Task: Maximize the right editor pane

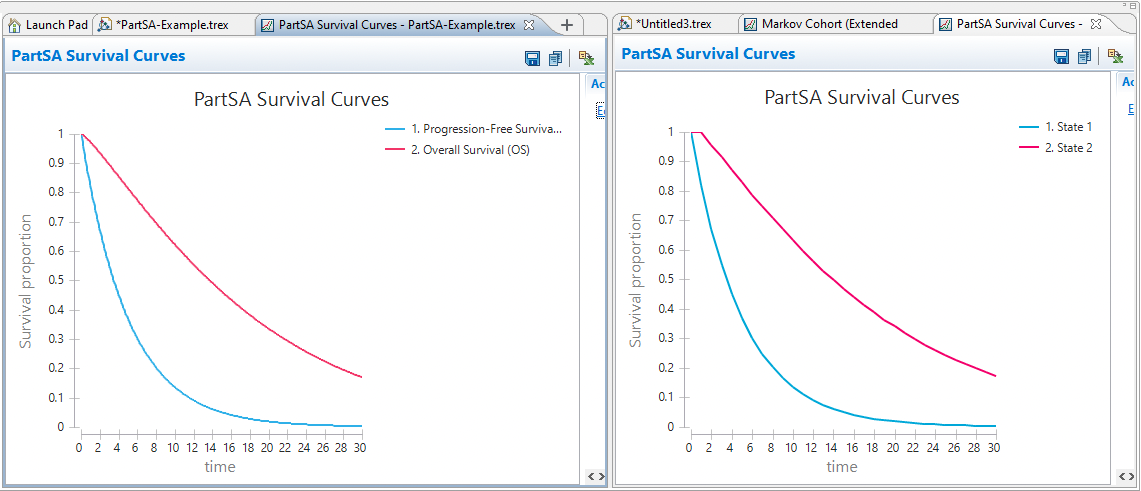Action: click(x=1133, y=5)
